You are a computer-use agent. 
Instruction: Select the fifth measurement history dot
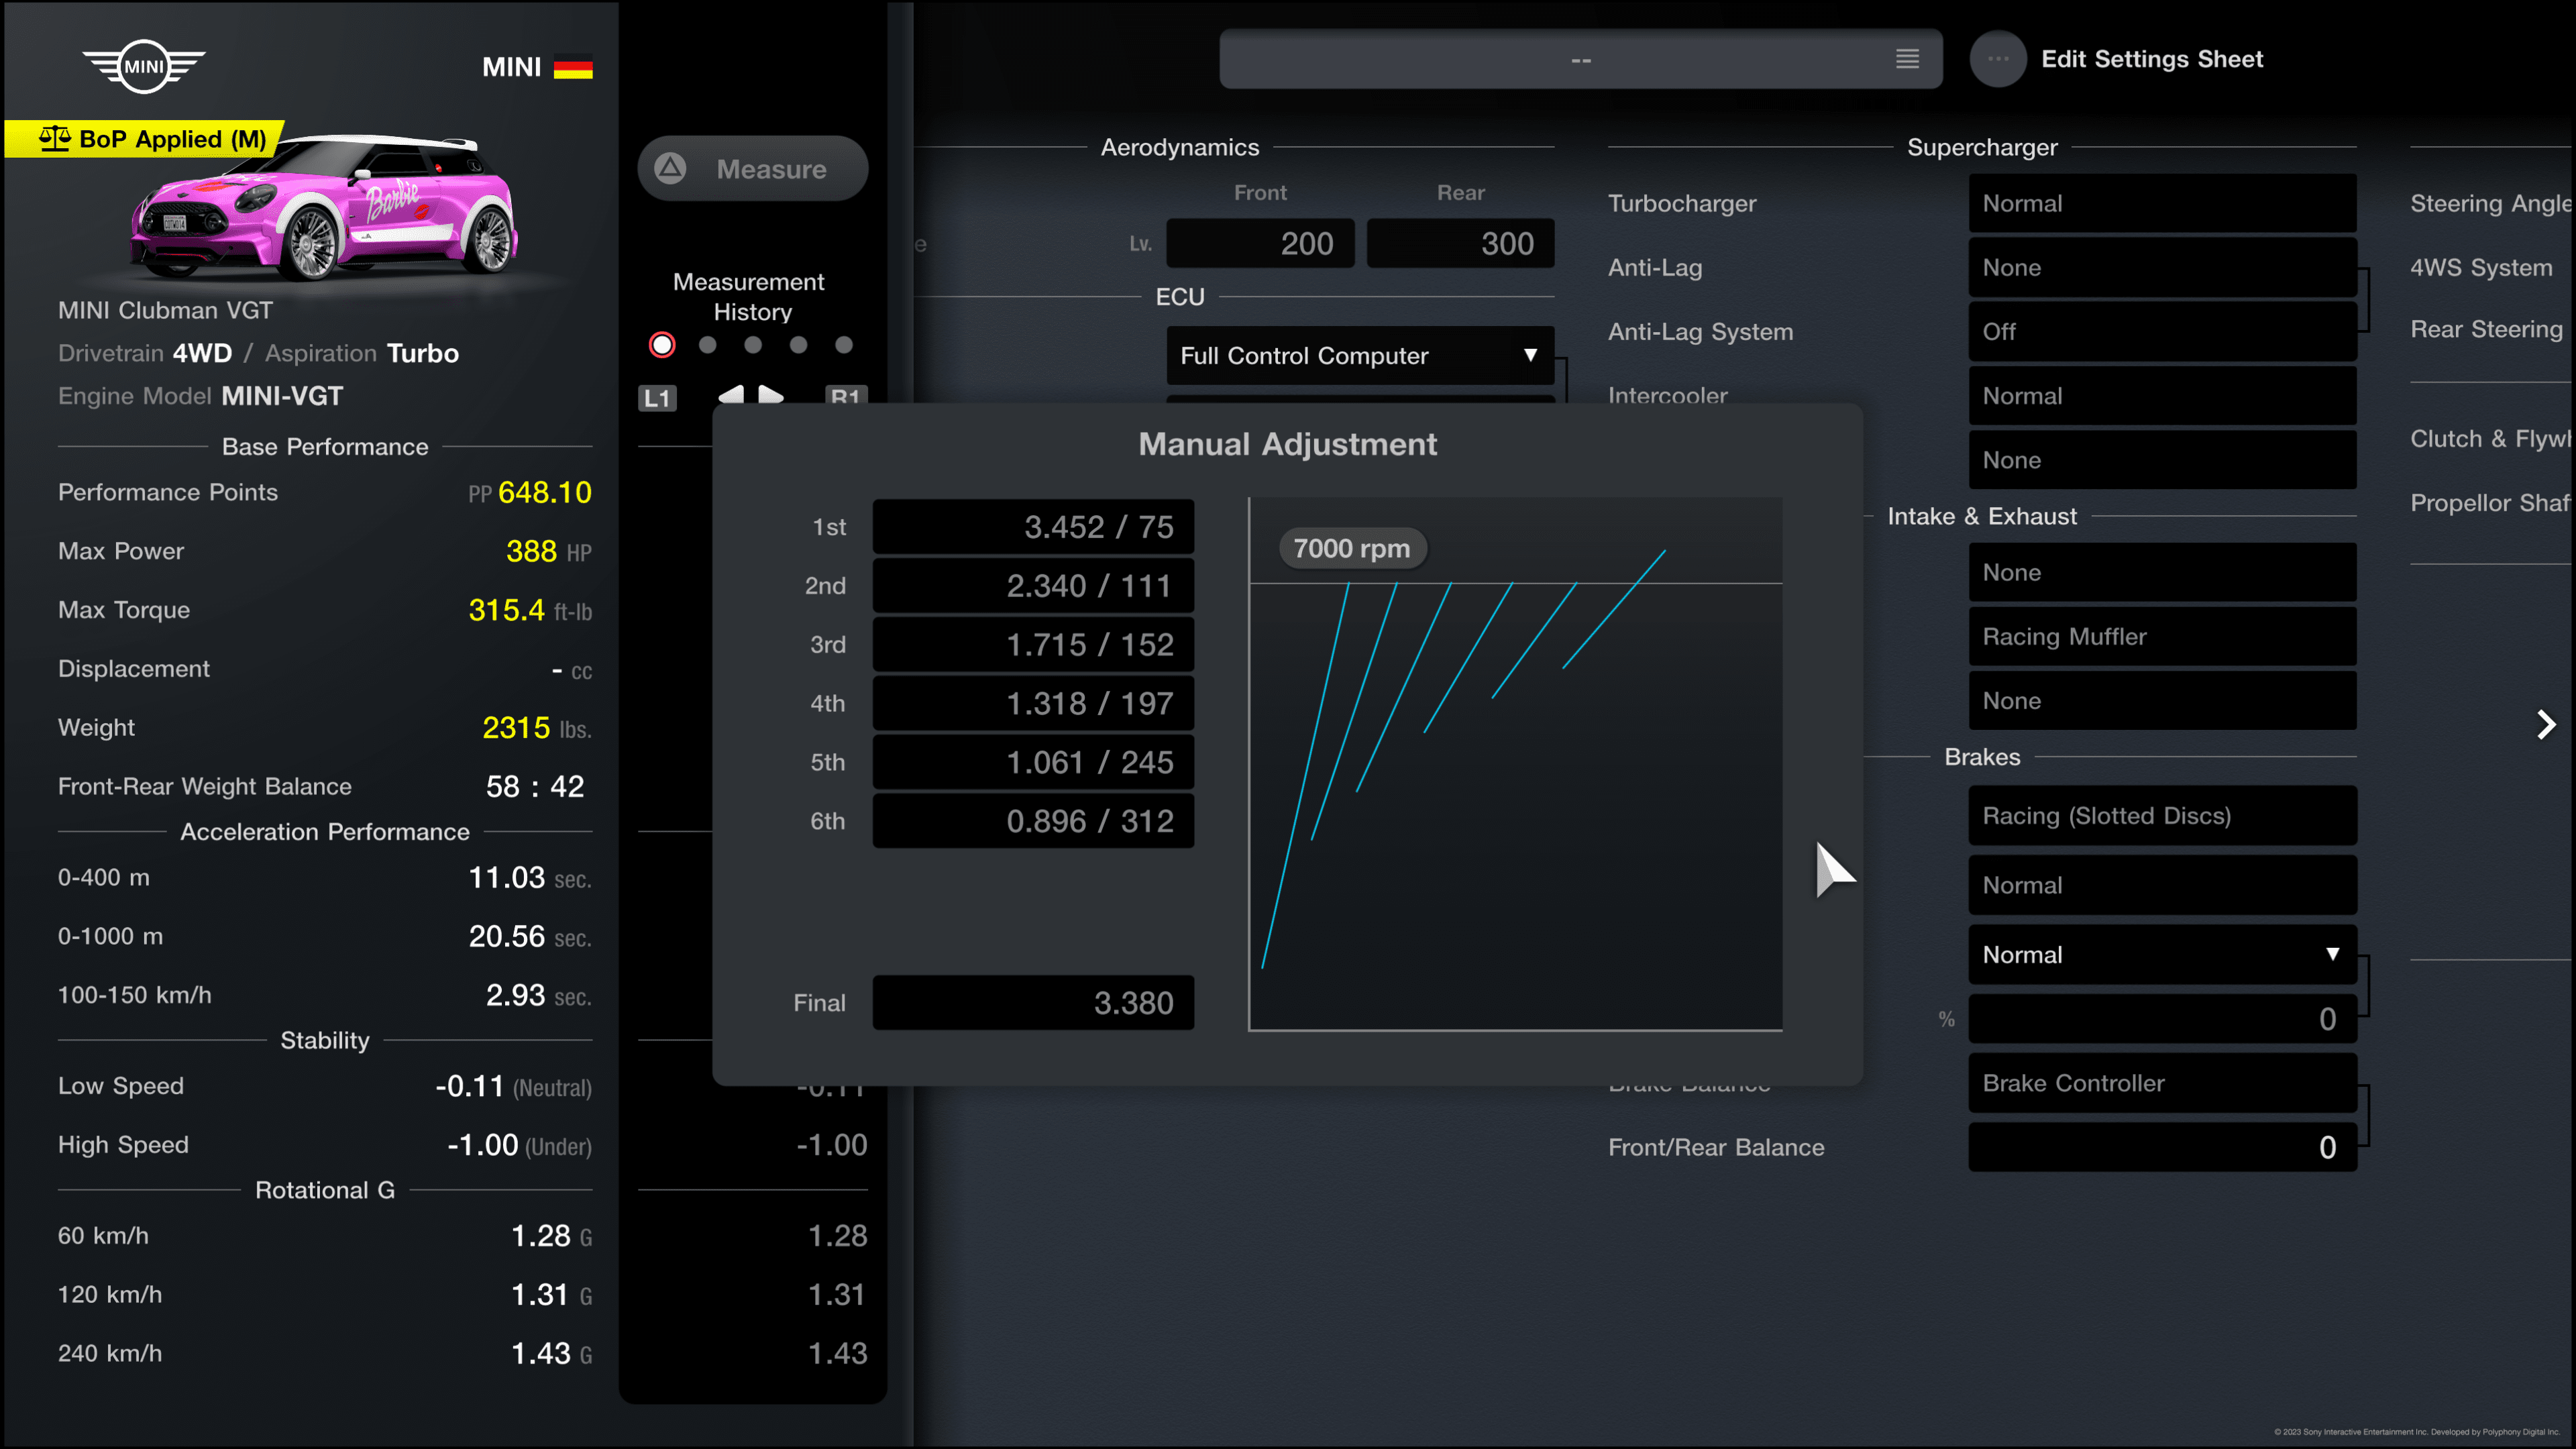[x=844, y=345]
